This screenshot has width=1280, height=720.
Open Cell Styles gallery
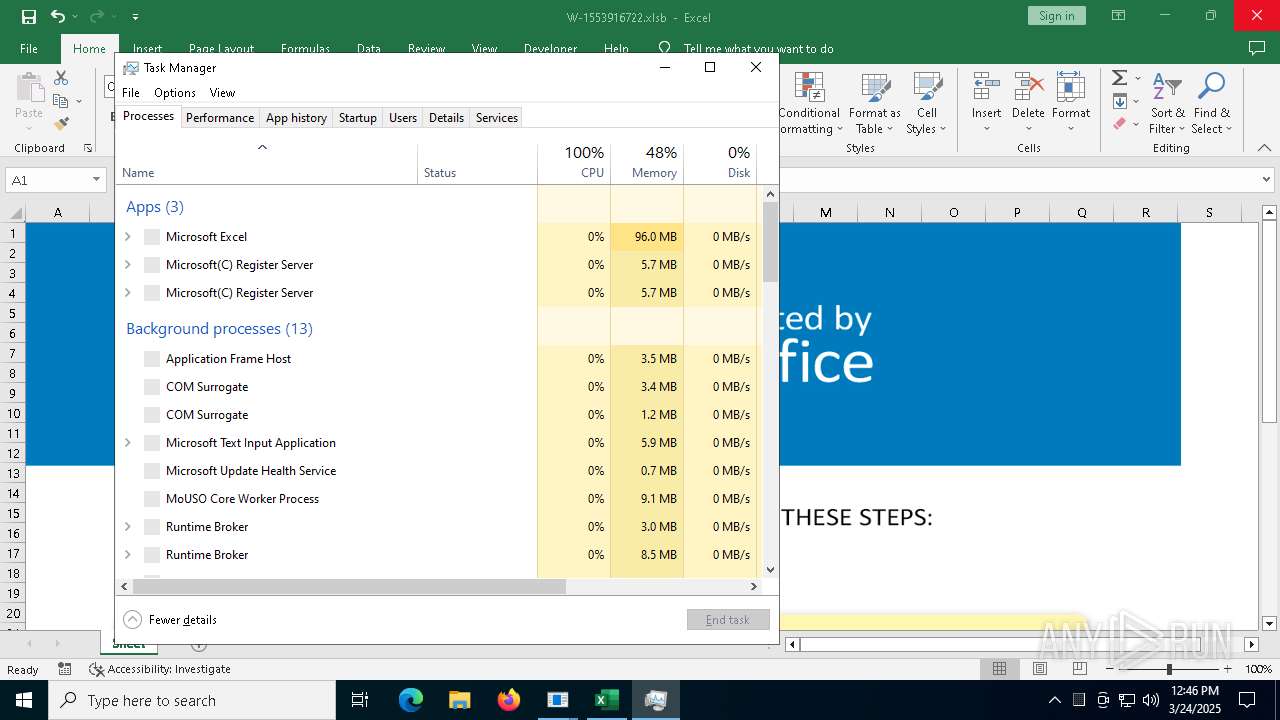click(927, 104)
